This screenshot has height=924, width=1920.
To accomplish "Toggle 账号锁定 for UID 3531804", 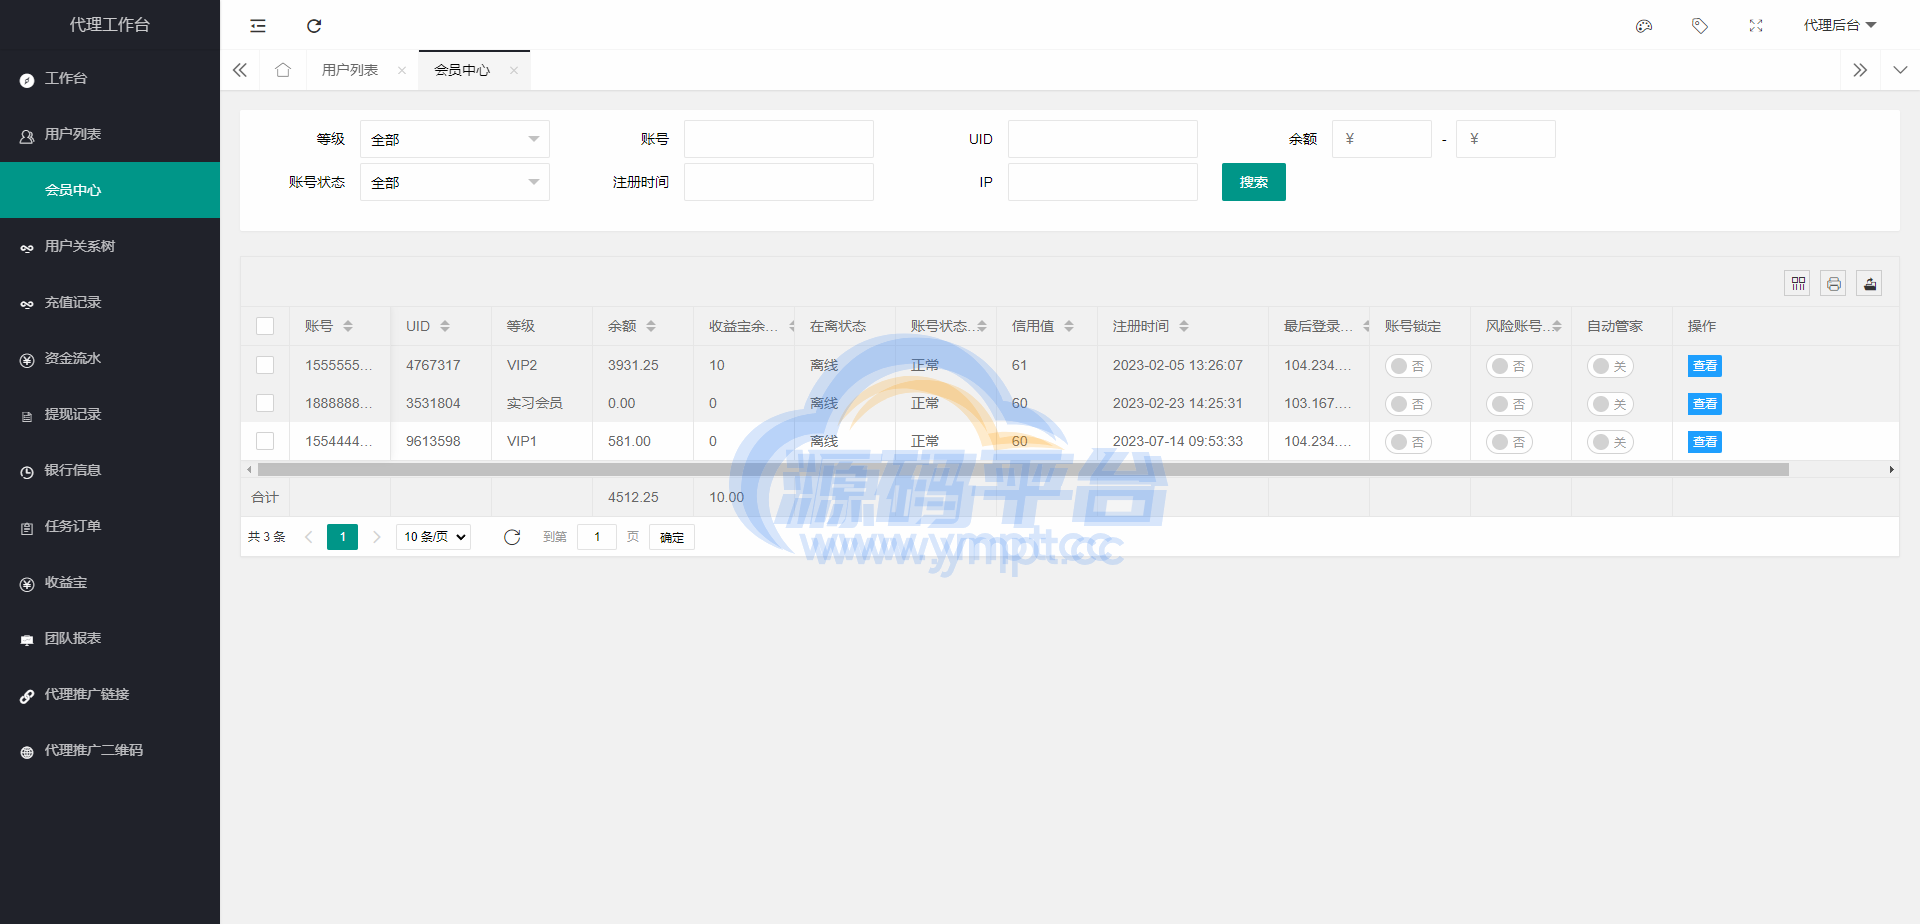I will [x=1408, y=404].
